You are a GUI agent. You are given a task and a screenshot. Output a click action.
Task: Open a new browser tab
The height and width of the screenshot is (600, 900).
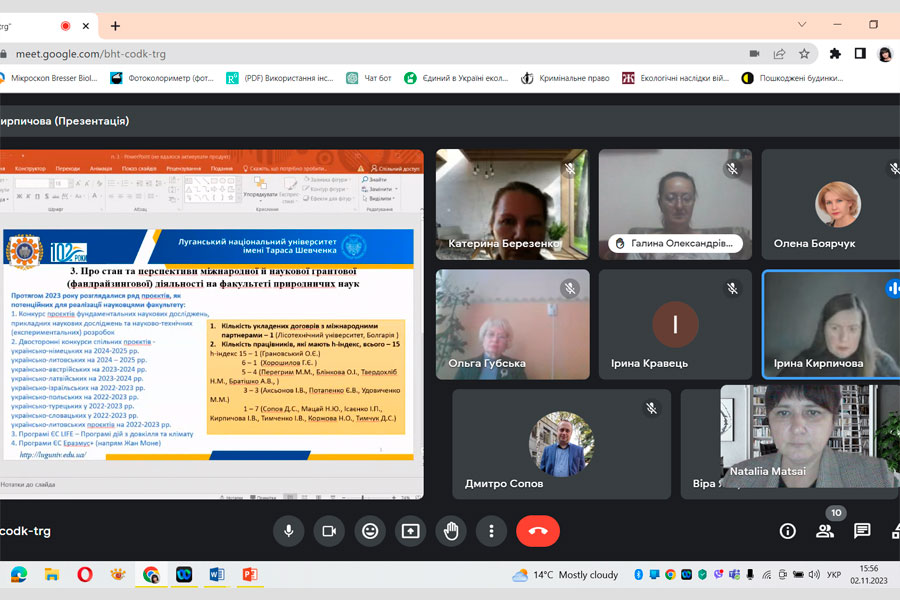(x=115, y=25)
